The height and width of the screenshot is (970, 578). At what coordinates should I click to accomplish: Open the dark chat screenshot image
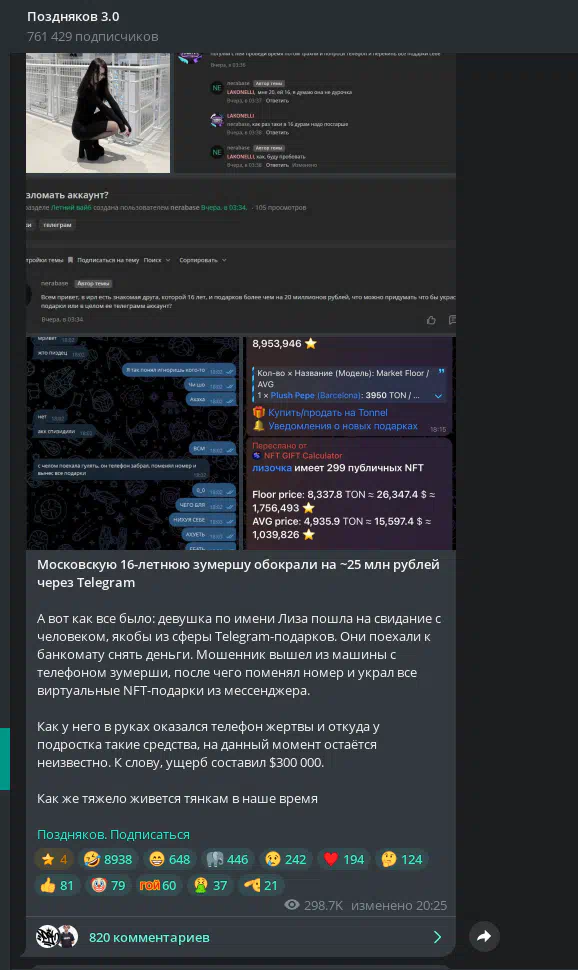pyautogui.click(x=132, y=443)
